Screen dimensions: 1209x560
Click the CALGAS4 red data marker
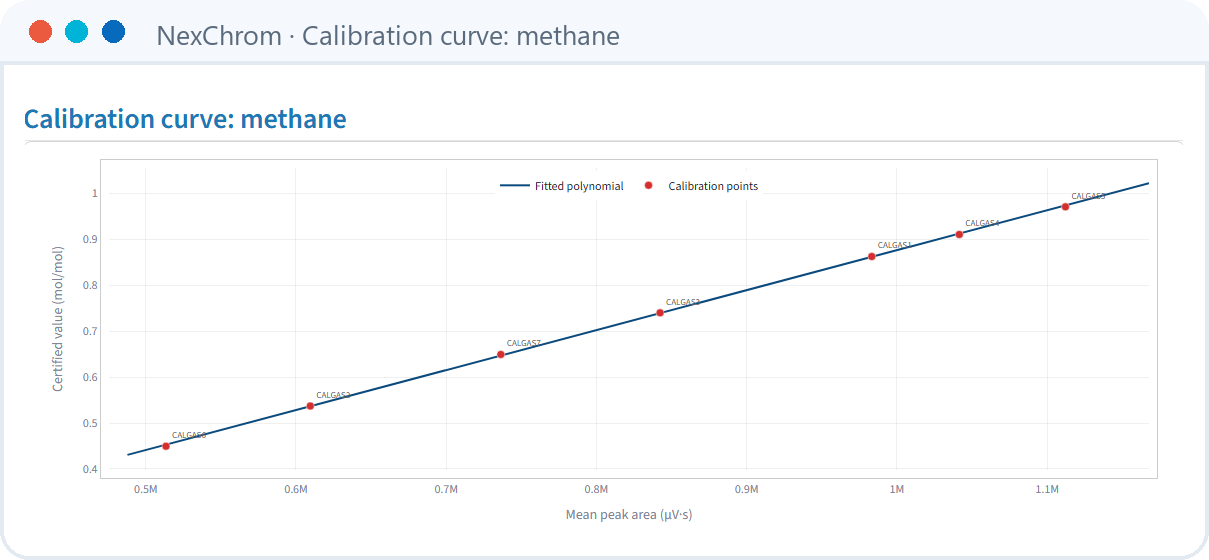(x=959, y=234)
